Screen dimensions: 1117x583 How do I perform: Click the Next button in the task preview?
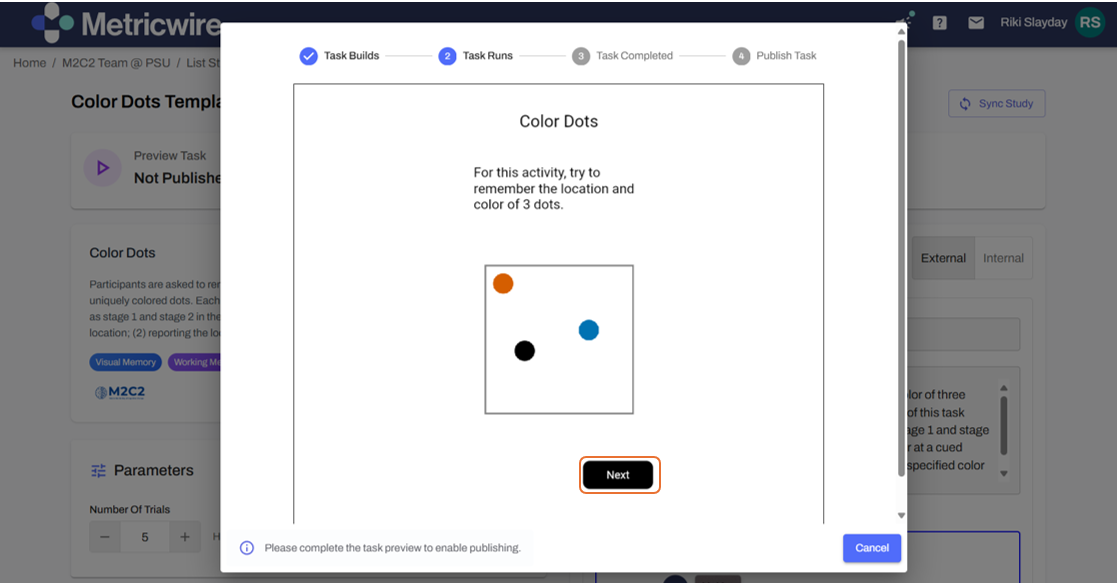coord(618,475)
